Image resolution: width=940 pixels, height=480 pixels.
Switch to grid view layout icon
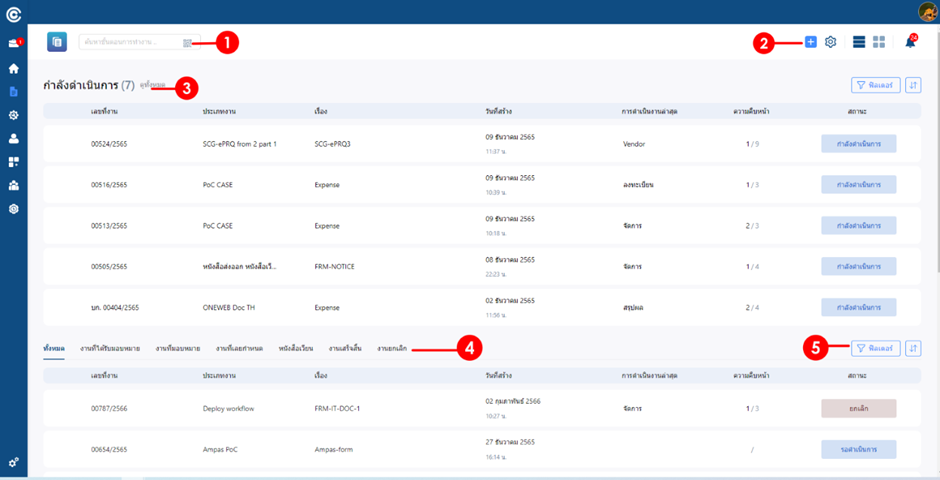pyautogui.click(x=879, y=42)
